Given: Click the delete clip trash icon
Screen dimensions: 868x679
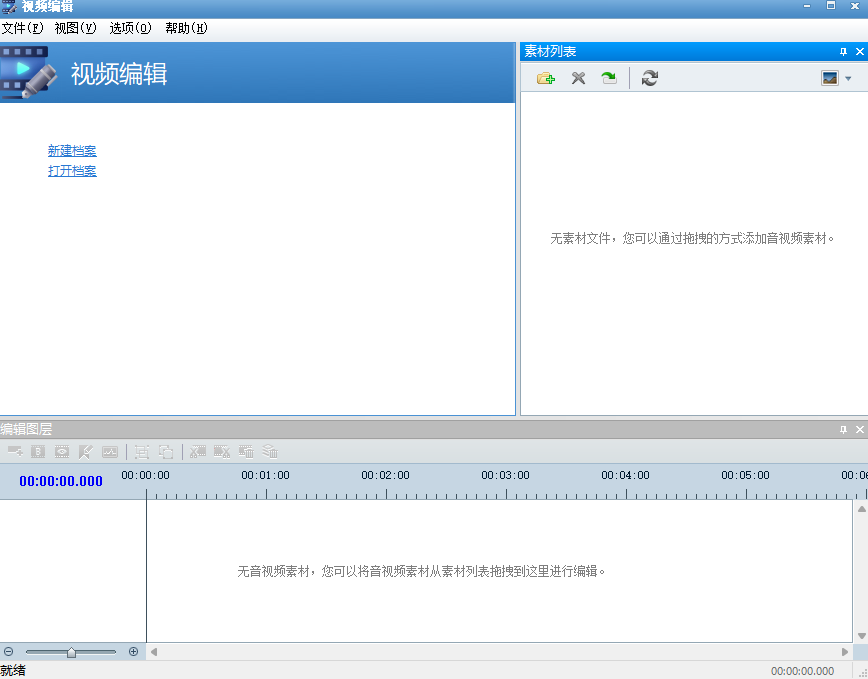Looking at the screenshot, I should coord(246,452).
